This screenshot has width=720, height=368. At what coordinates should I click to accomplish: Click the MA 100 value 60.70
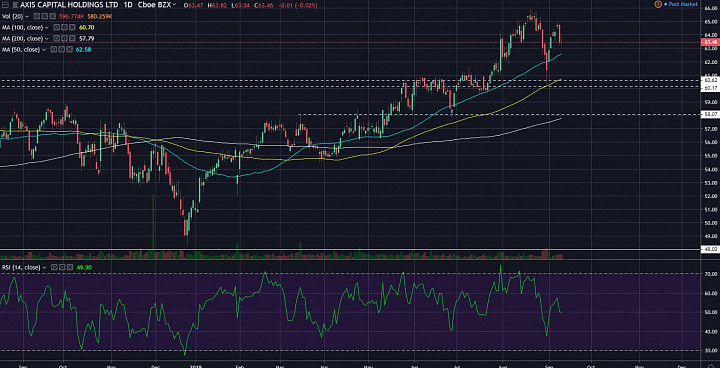[86, 28]
